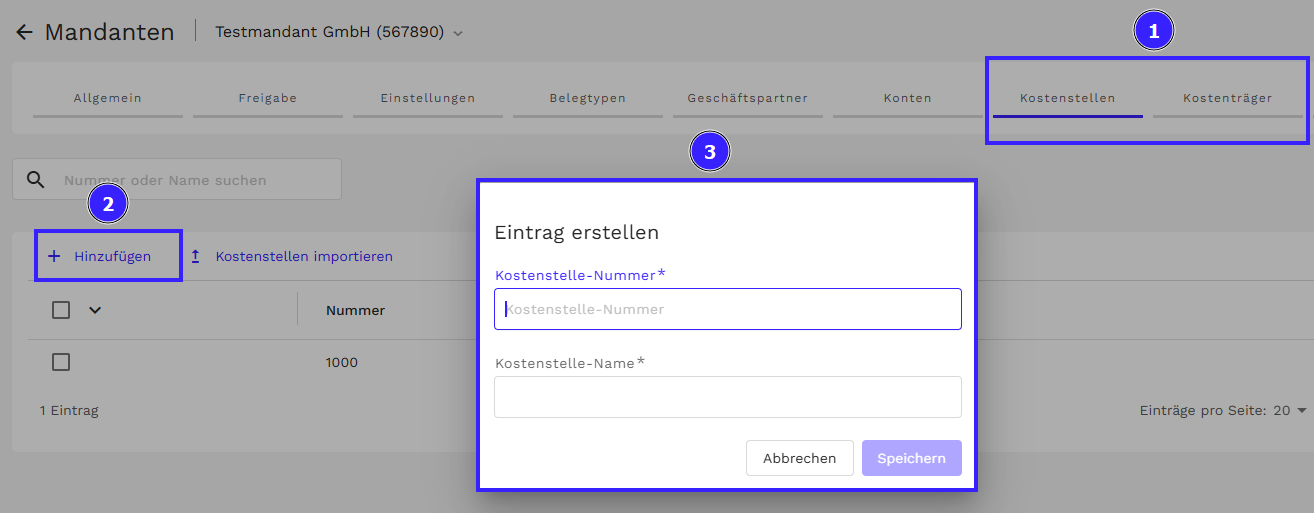The height and width of the screenshot is (513, 1314).
Task: Switch to the Allgemein tab
Action: pyautogui.click(x=108, y=98)
